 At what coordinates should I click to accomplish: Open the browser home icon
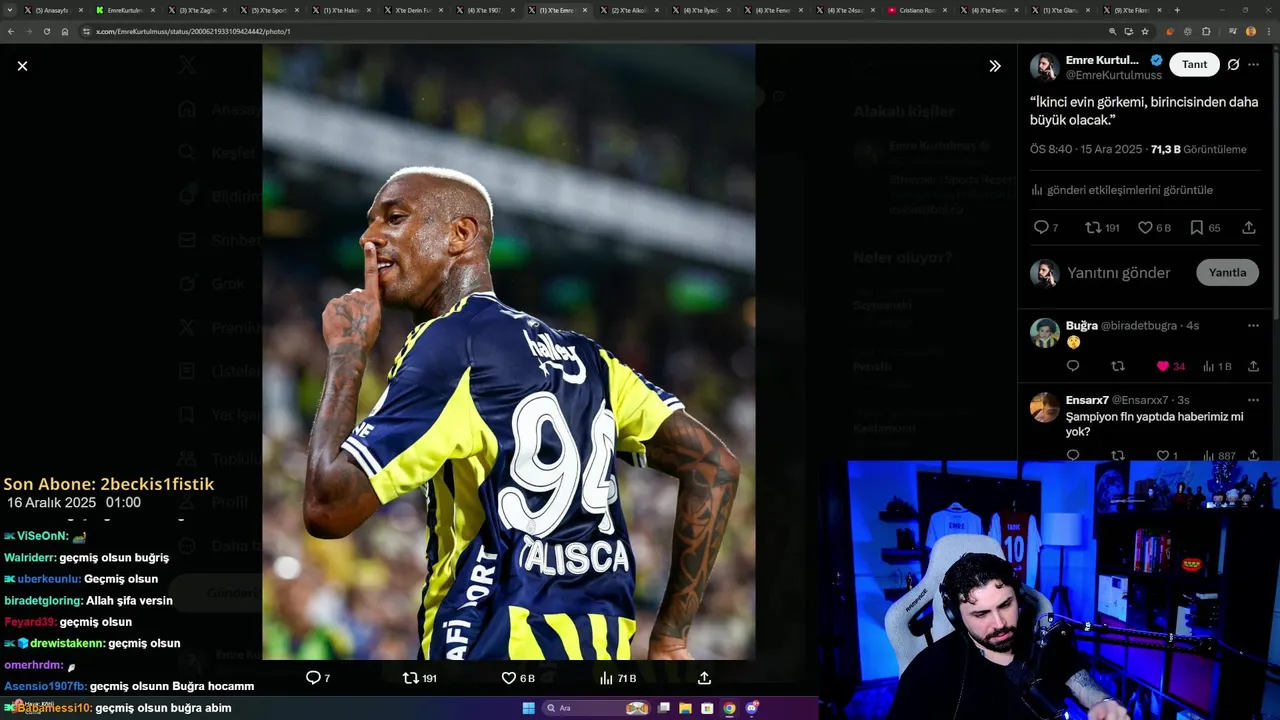coord(65,31)
